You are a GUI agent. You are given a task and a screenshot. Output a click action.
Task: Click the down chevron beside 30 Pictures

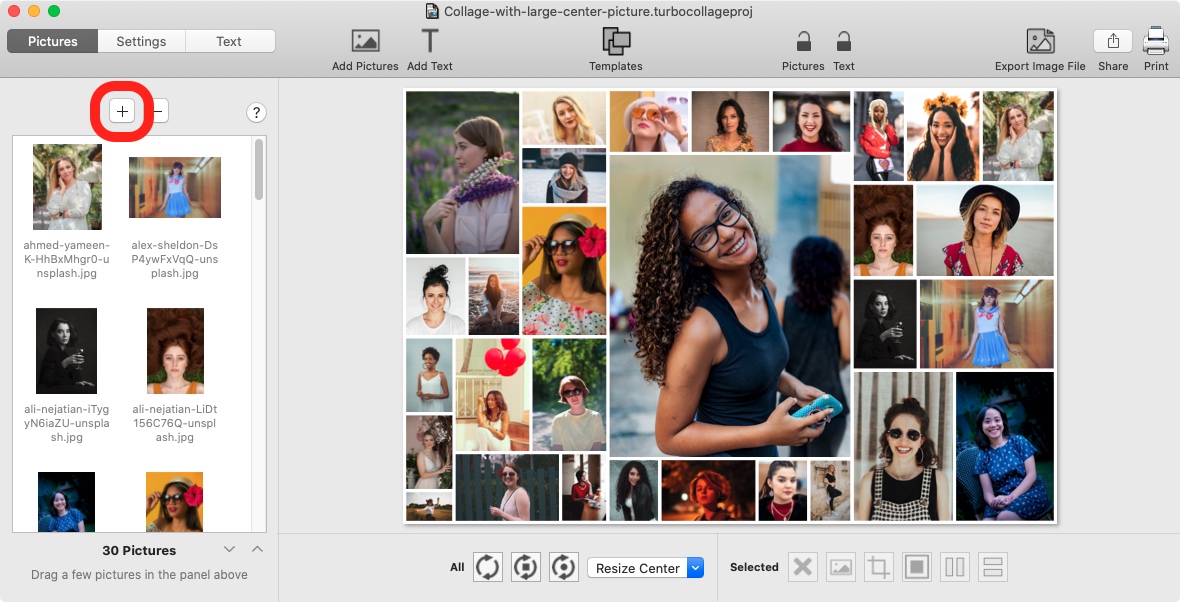click(x=229, y=549)
